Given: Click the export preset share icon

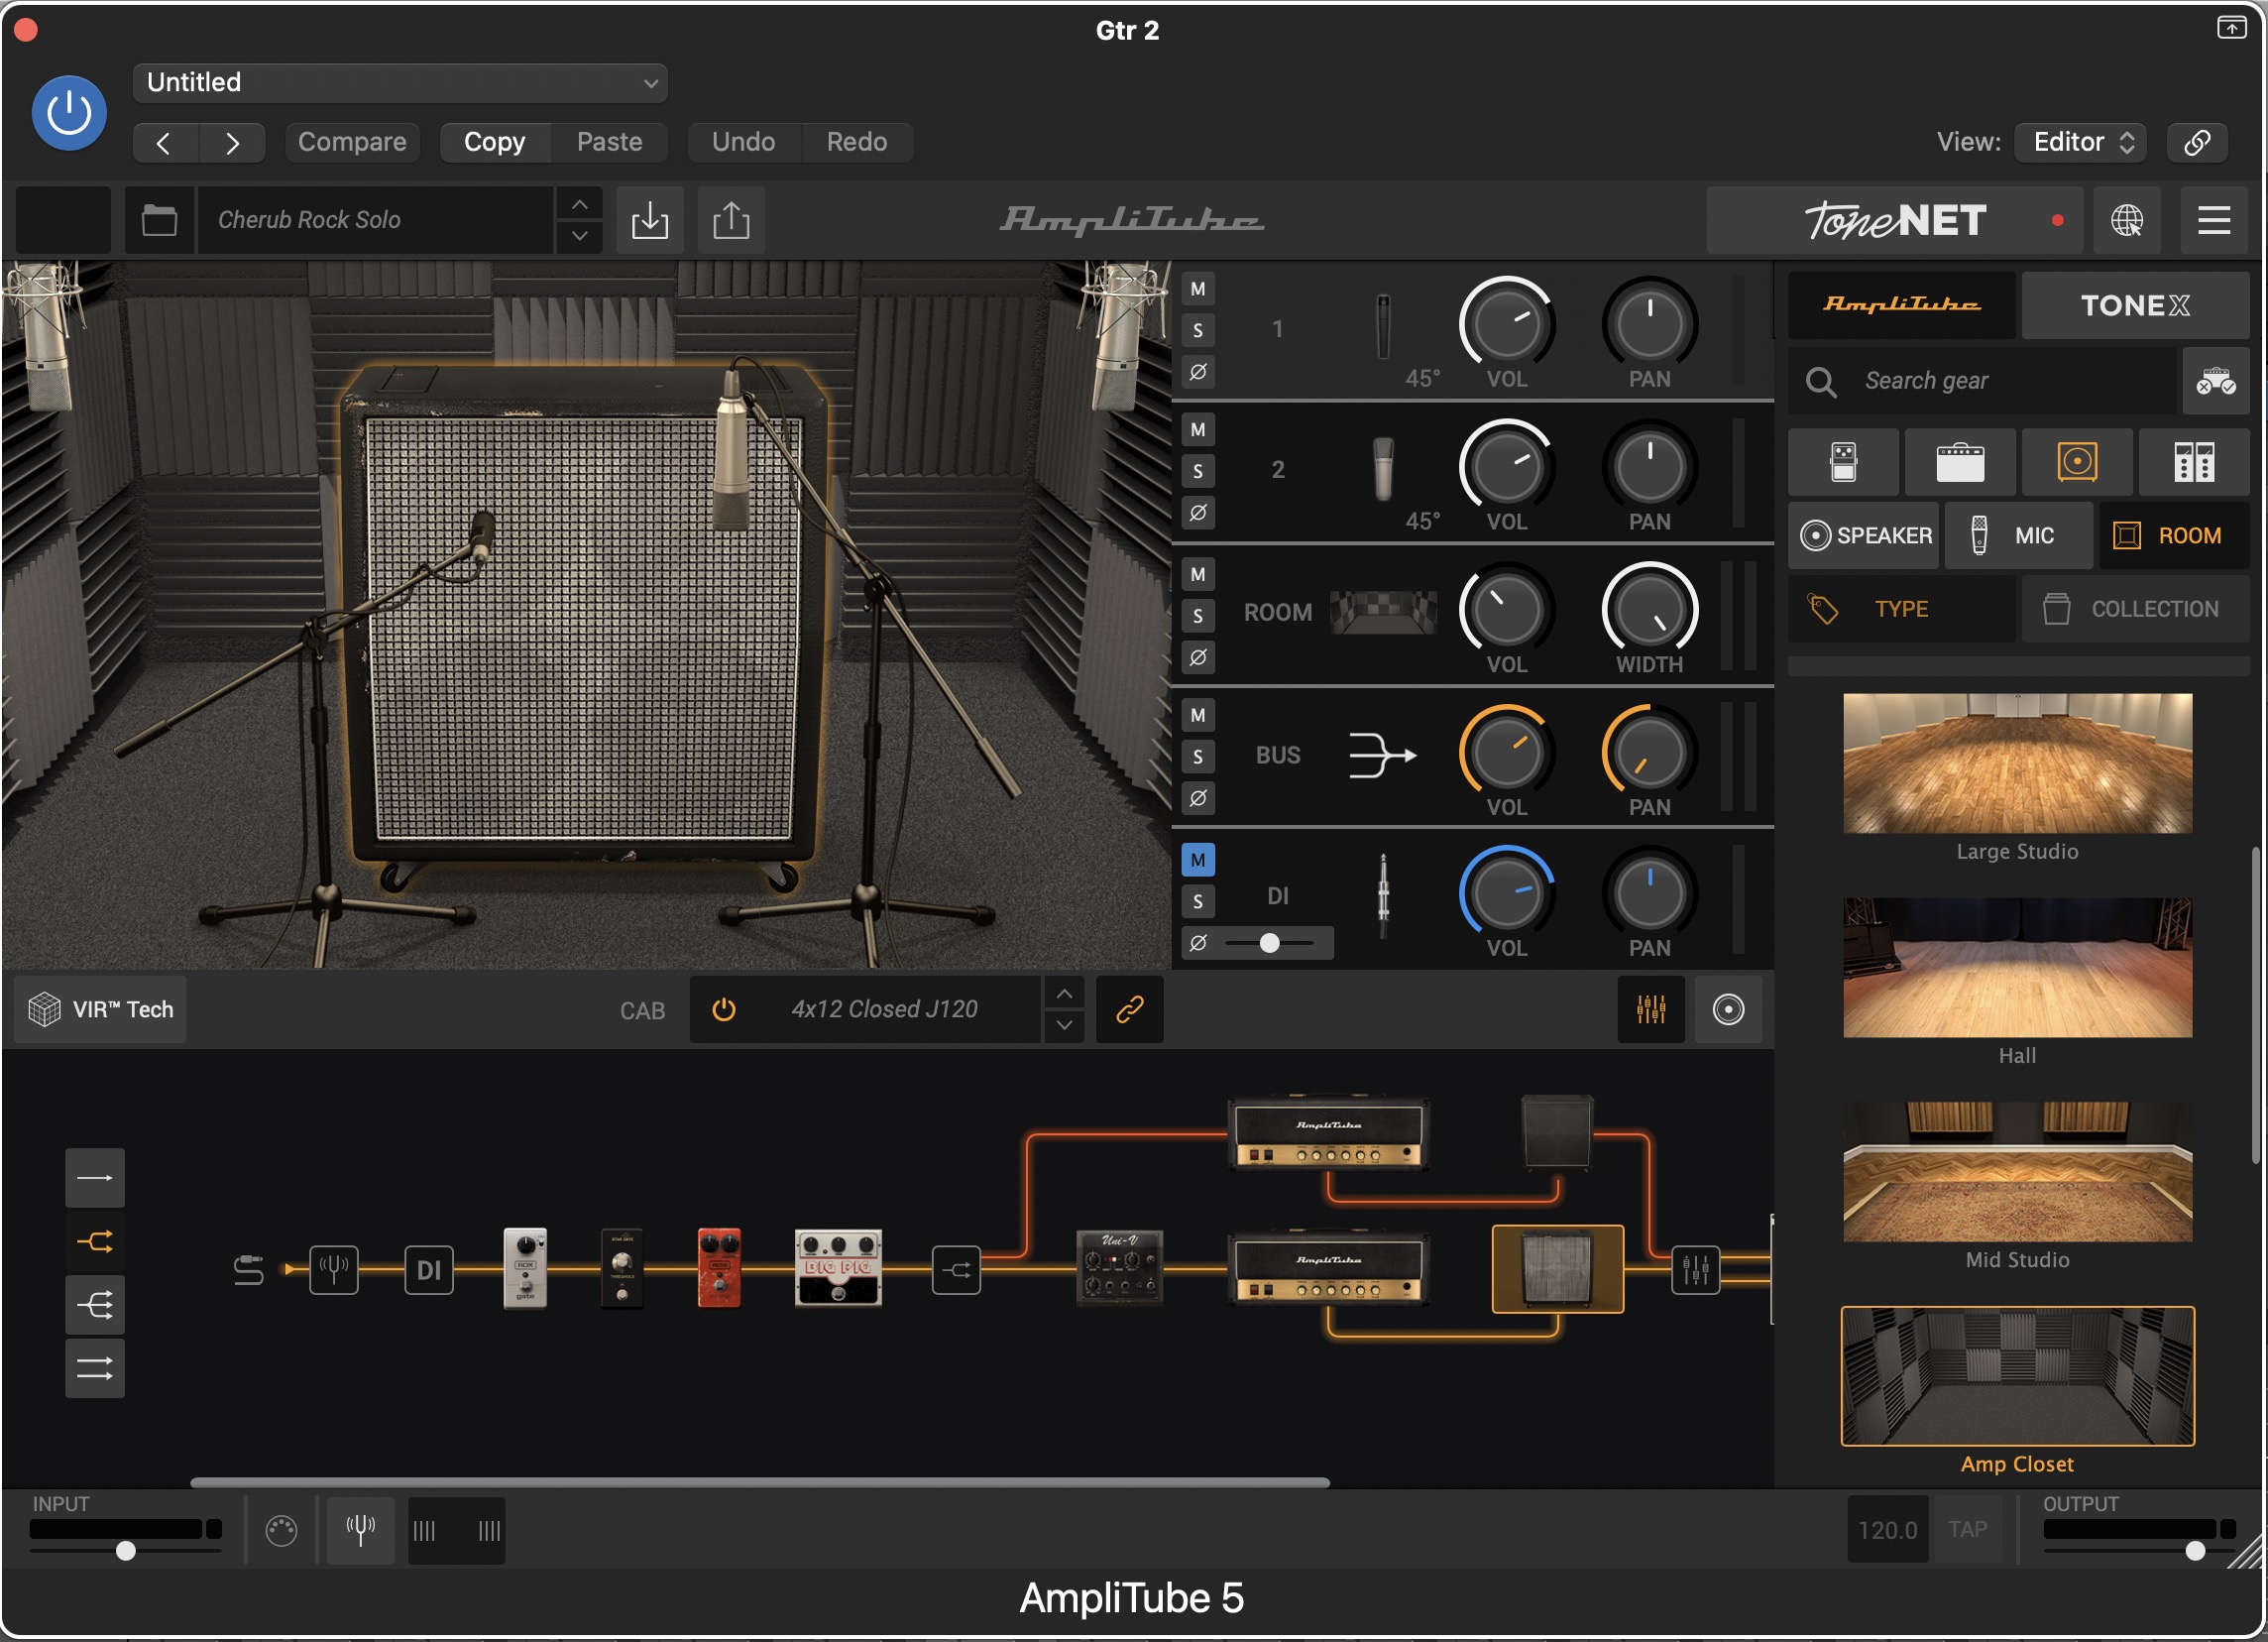Looking at the screenshot, I should coord(731,220).
